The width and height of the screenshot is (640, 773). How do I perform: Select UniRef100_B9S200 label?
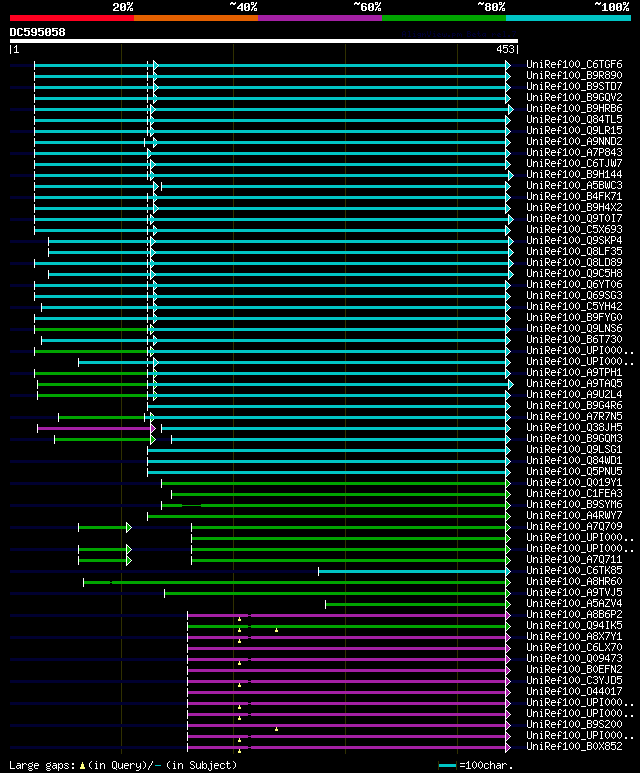tap(574, 724)
